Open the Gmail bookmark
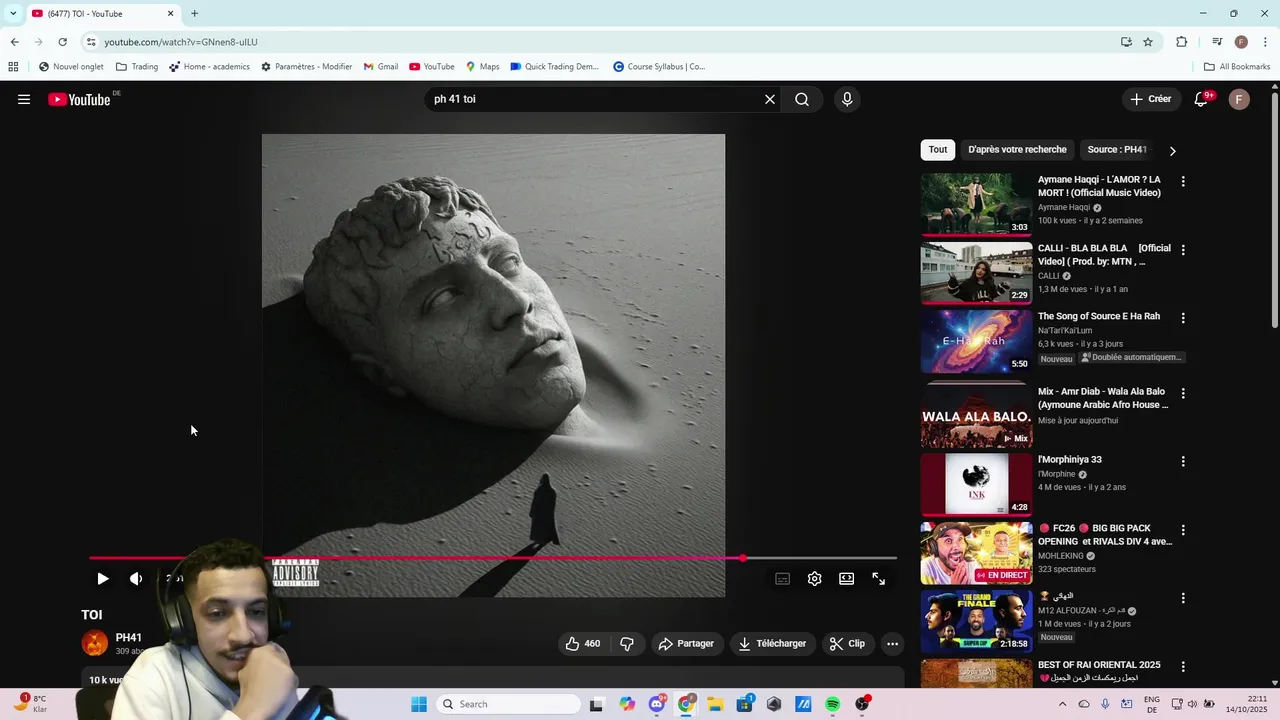 (381, 67)
